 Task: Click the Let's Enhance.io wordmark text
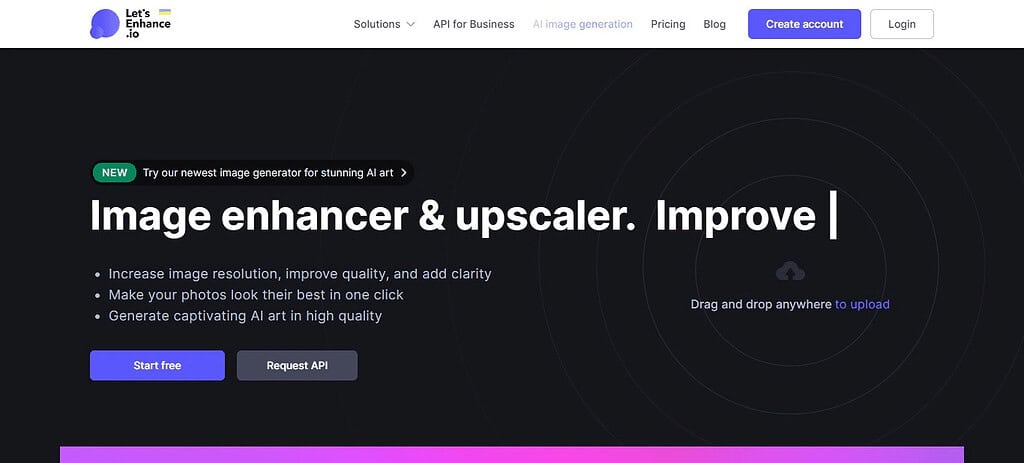click(x=148, y=24)
